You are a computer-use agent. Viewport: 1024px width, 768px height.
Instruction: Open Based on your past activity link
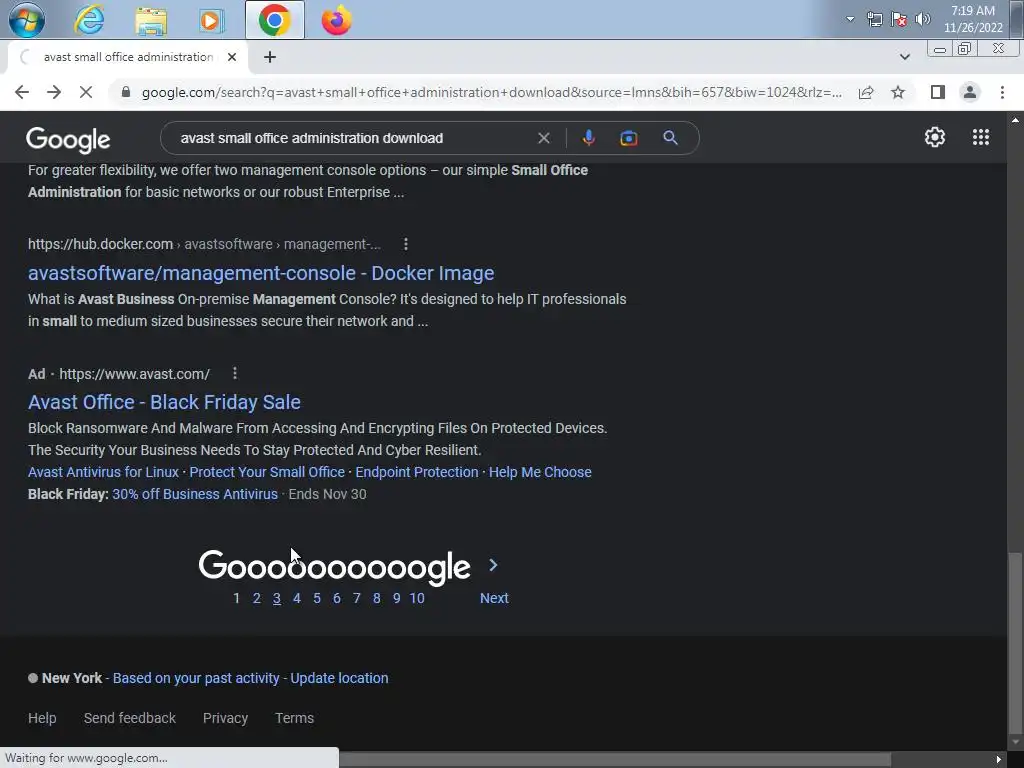tap(196, 678)
